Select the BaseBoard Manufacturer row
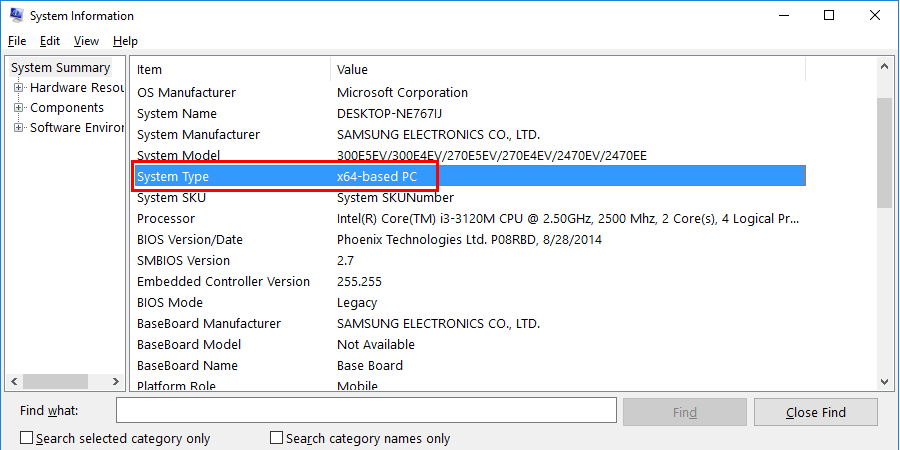 pos(468,323)
